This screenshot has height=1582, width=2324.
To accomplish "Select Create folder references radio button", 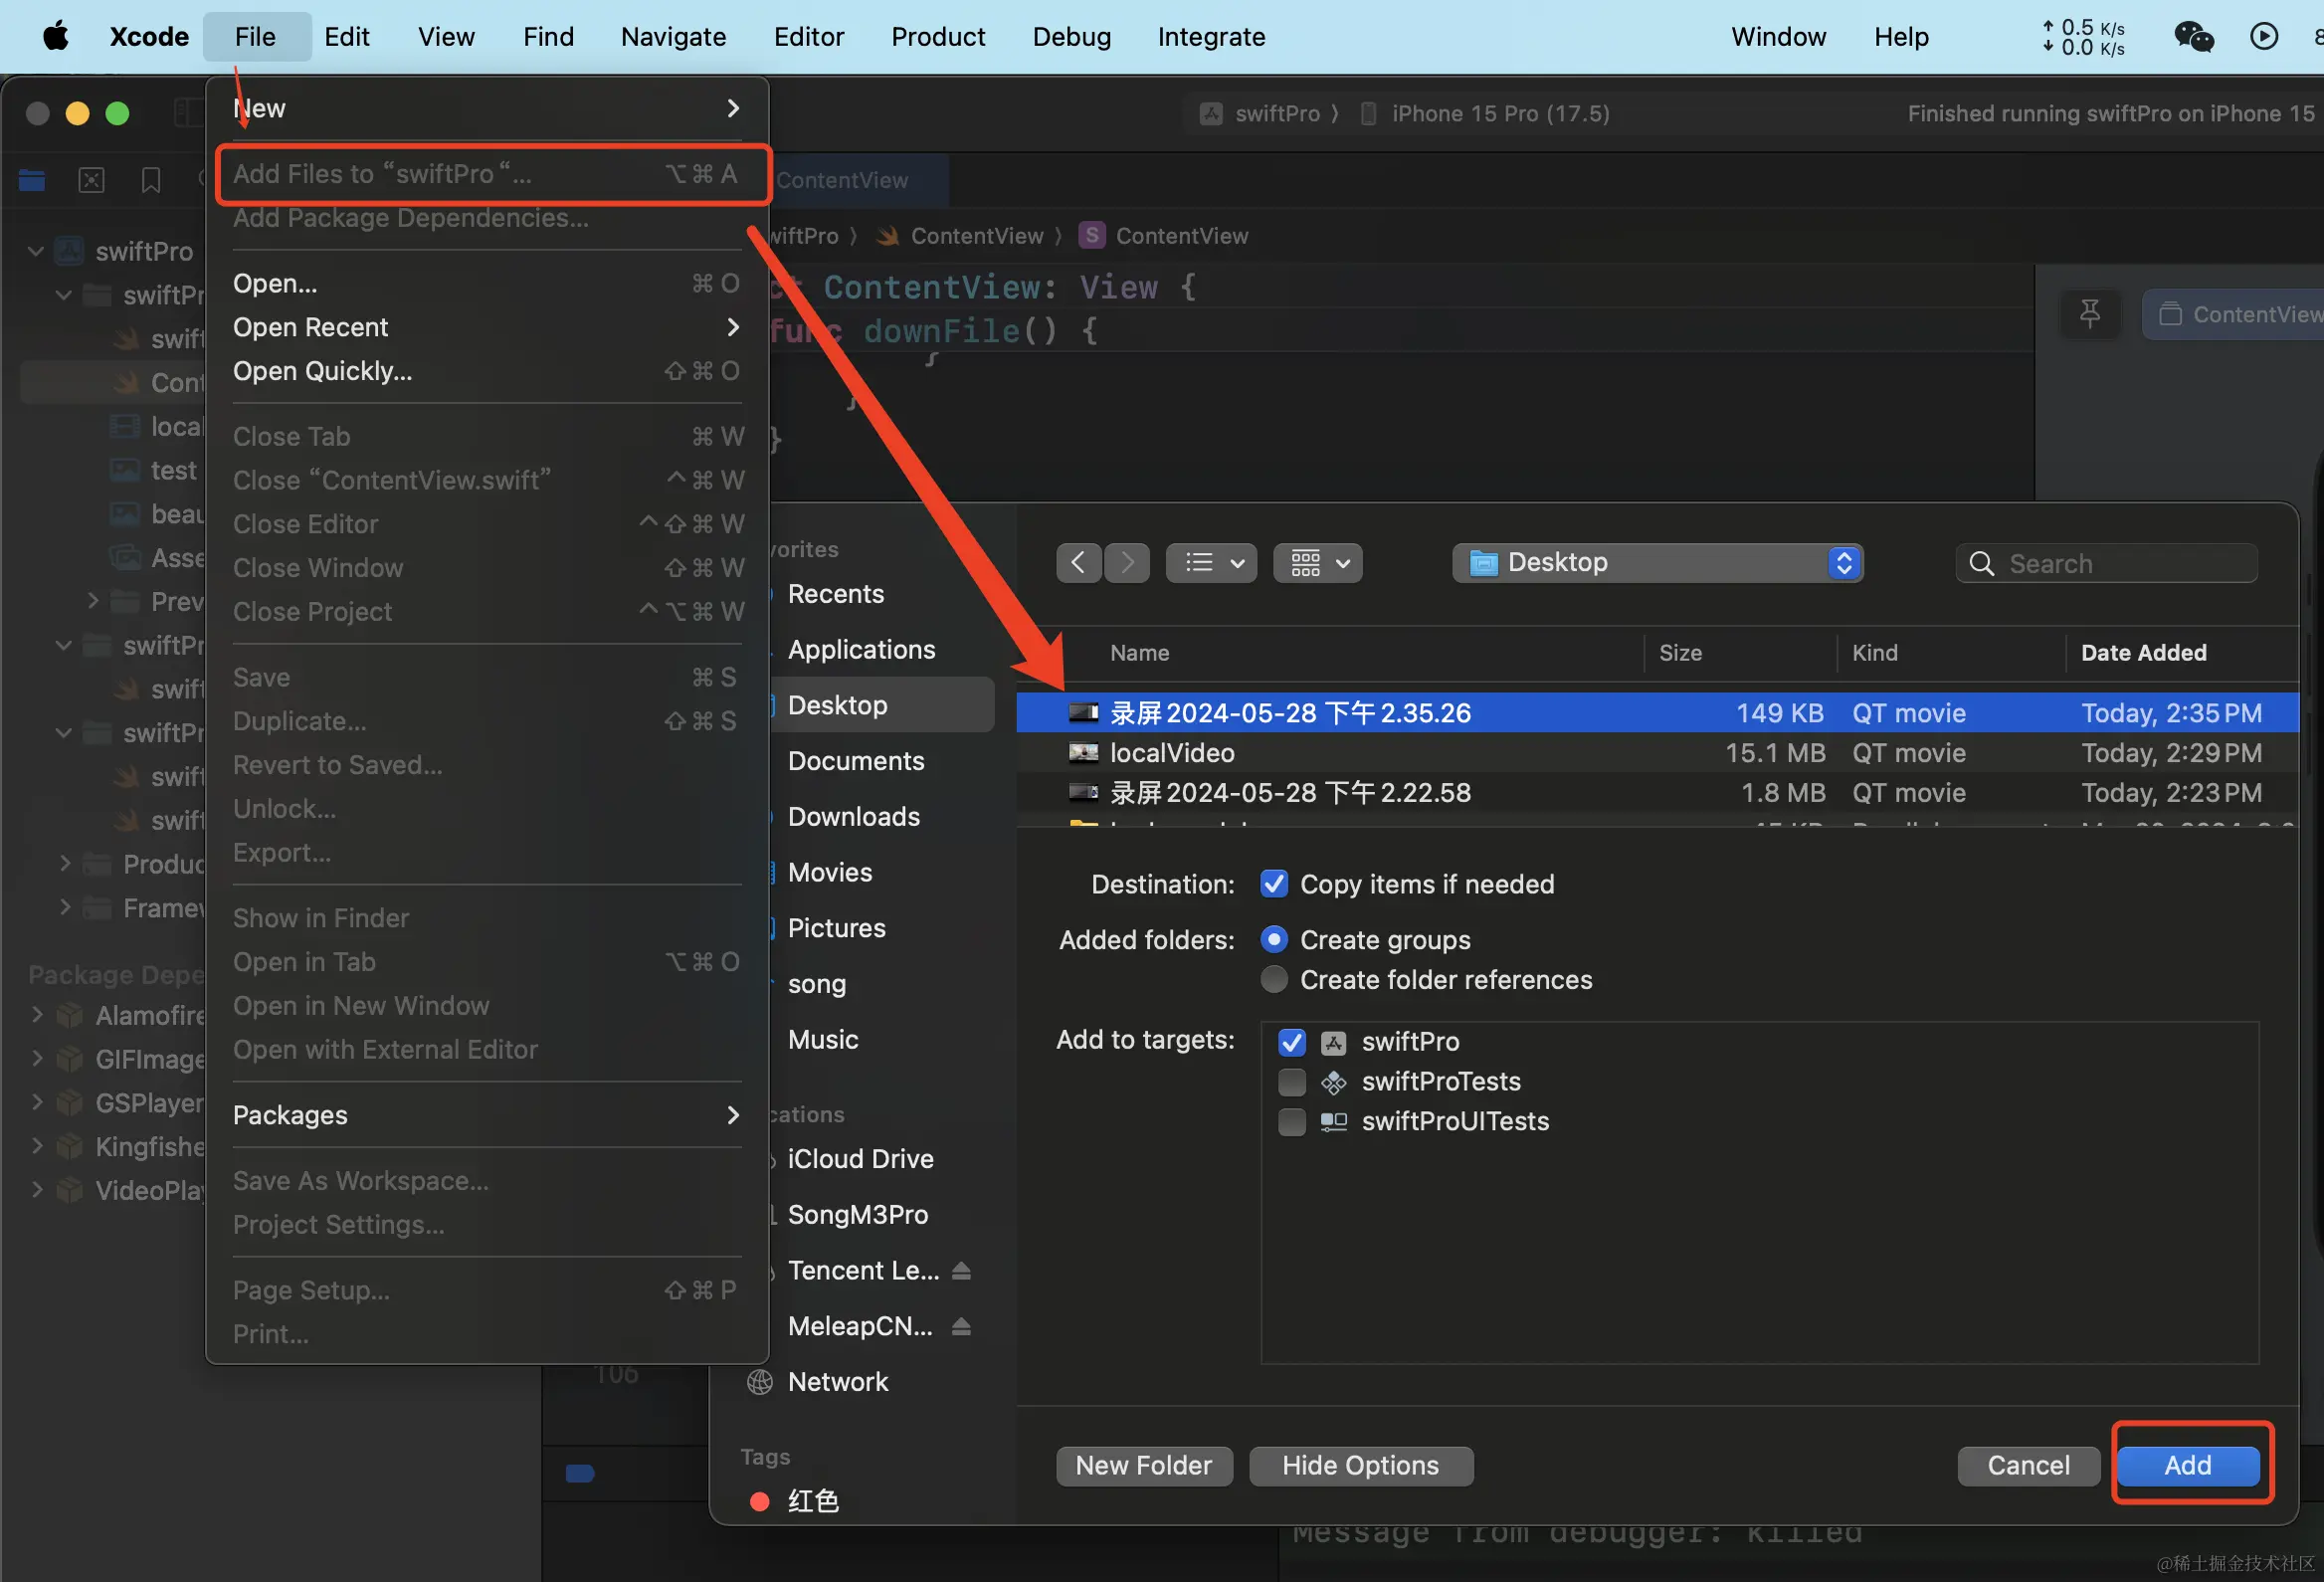I will click(1273, 979).
